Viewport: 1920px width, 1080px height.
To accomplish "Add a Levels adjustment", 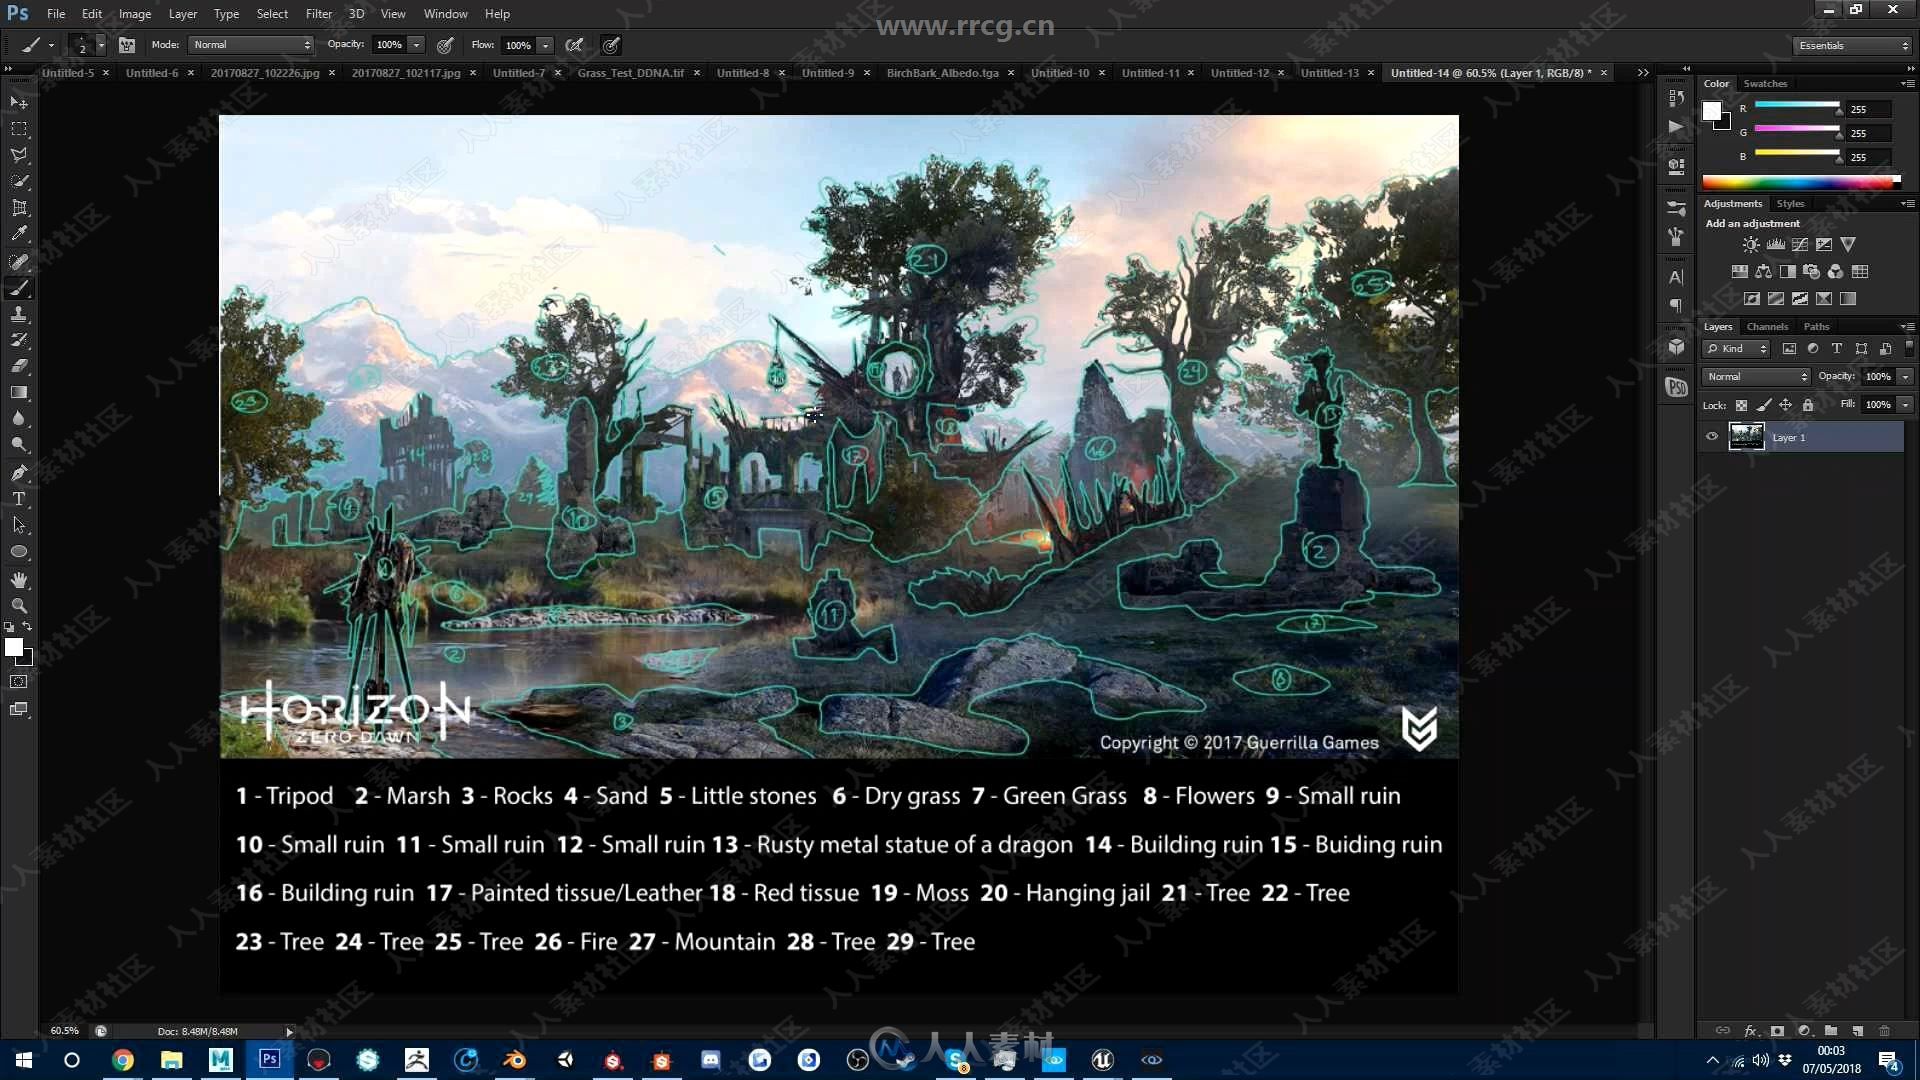I will click(1776, 245).
